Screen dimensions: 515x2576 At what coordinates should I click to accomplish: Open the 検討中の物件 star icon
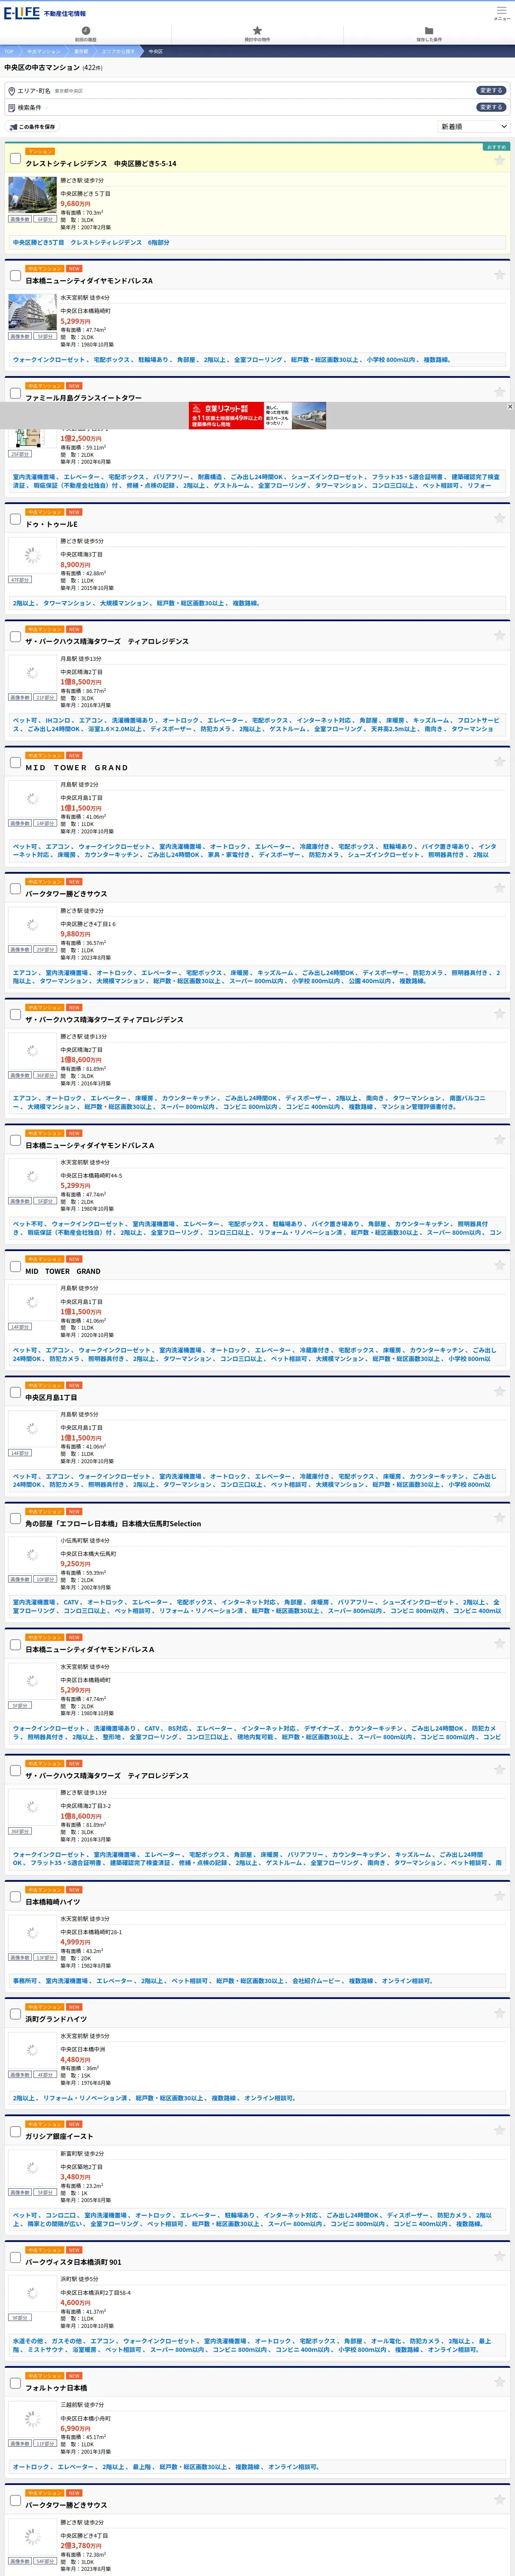pos(257,30)
